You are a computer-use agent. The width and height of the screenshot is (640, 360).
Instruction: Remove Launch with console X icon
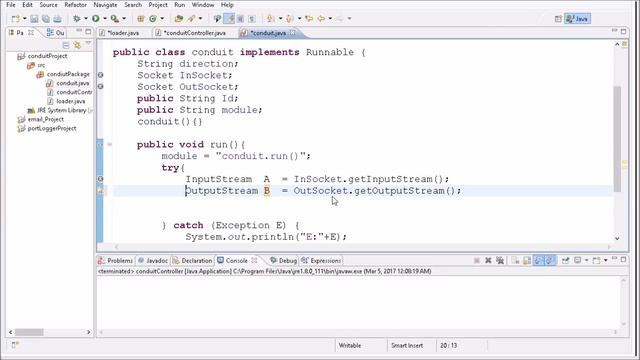pyautogui.click(x=488, y=260)
